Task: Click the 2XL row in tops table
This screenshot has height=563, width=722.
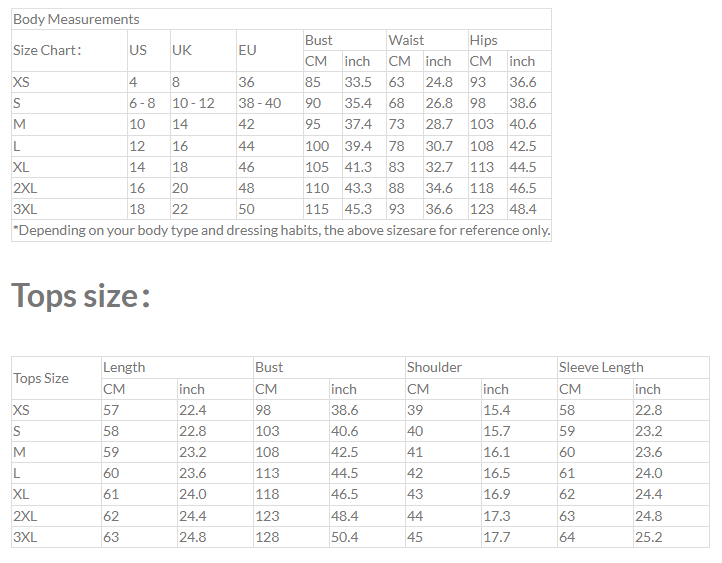Action: click(x=25, y=516)
